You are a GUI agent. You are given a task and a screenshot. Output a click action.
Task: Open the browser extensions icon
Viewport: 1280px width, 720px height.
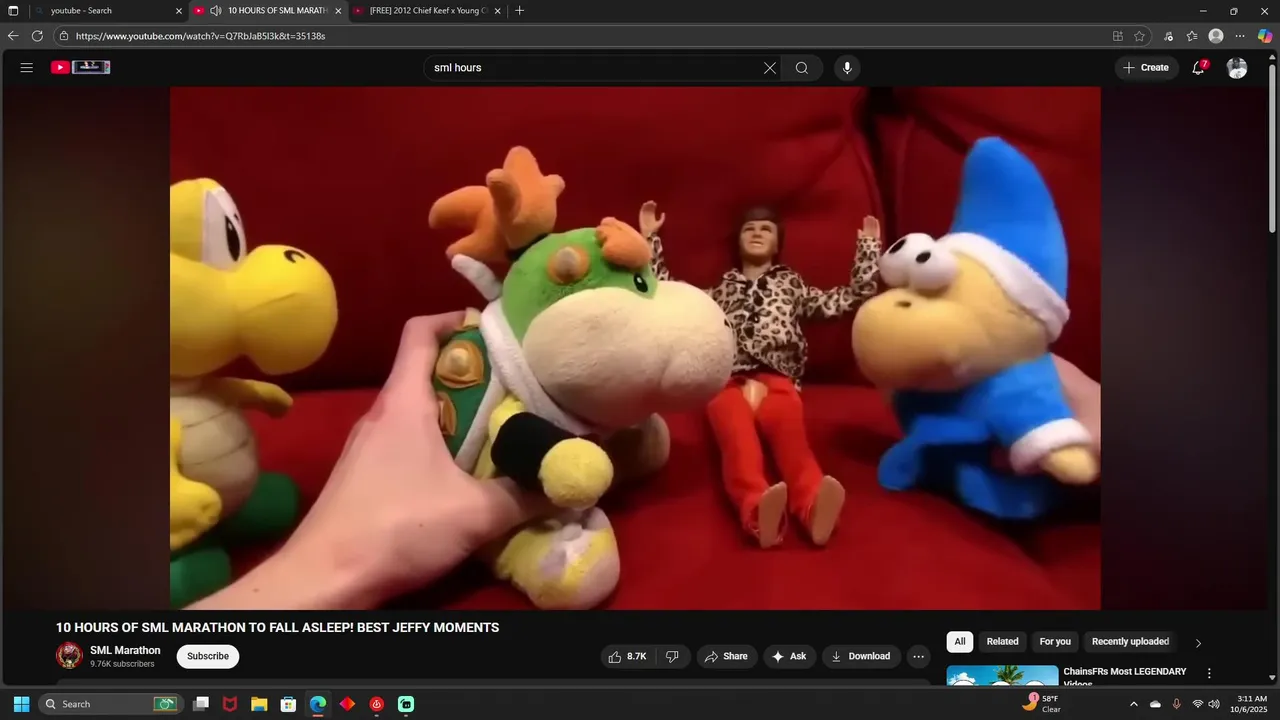(x=1168, y=36)
